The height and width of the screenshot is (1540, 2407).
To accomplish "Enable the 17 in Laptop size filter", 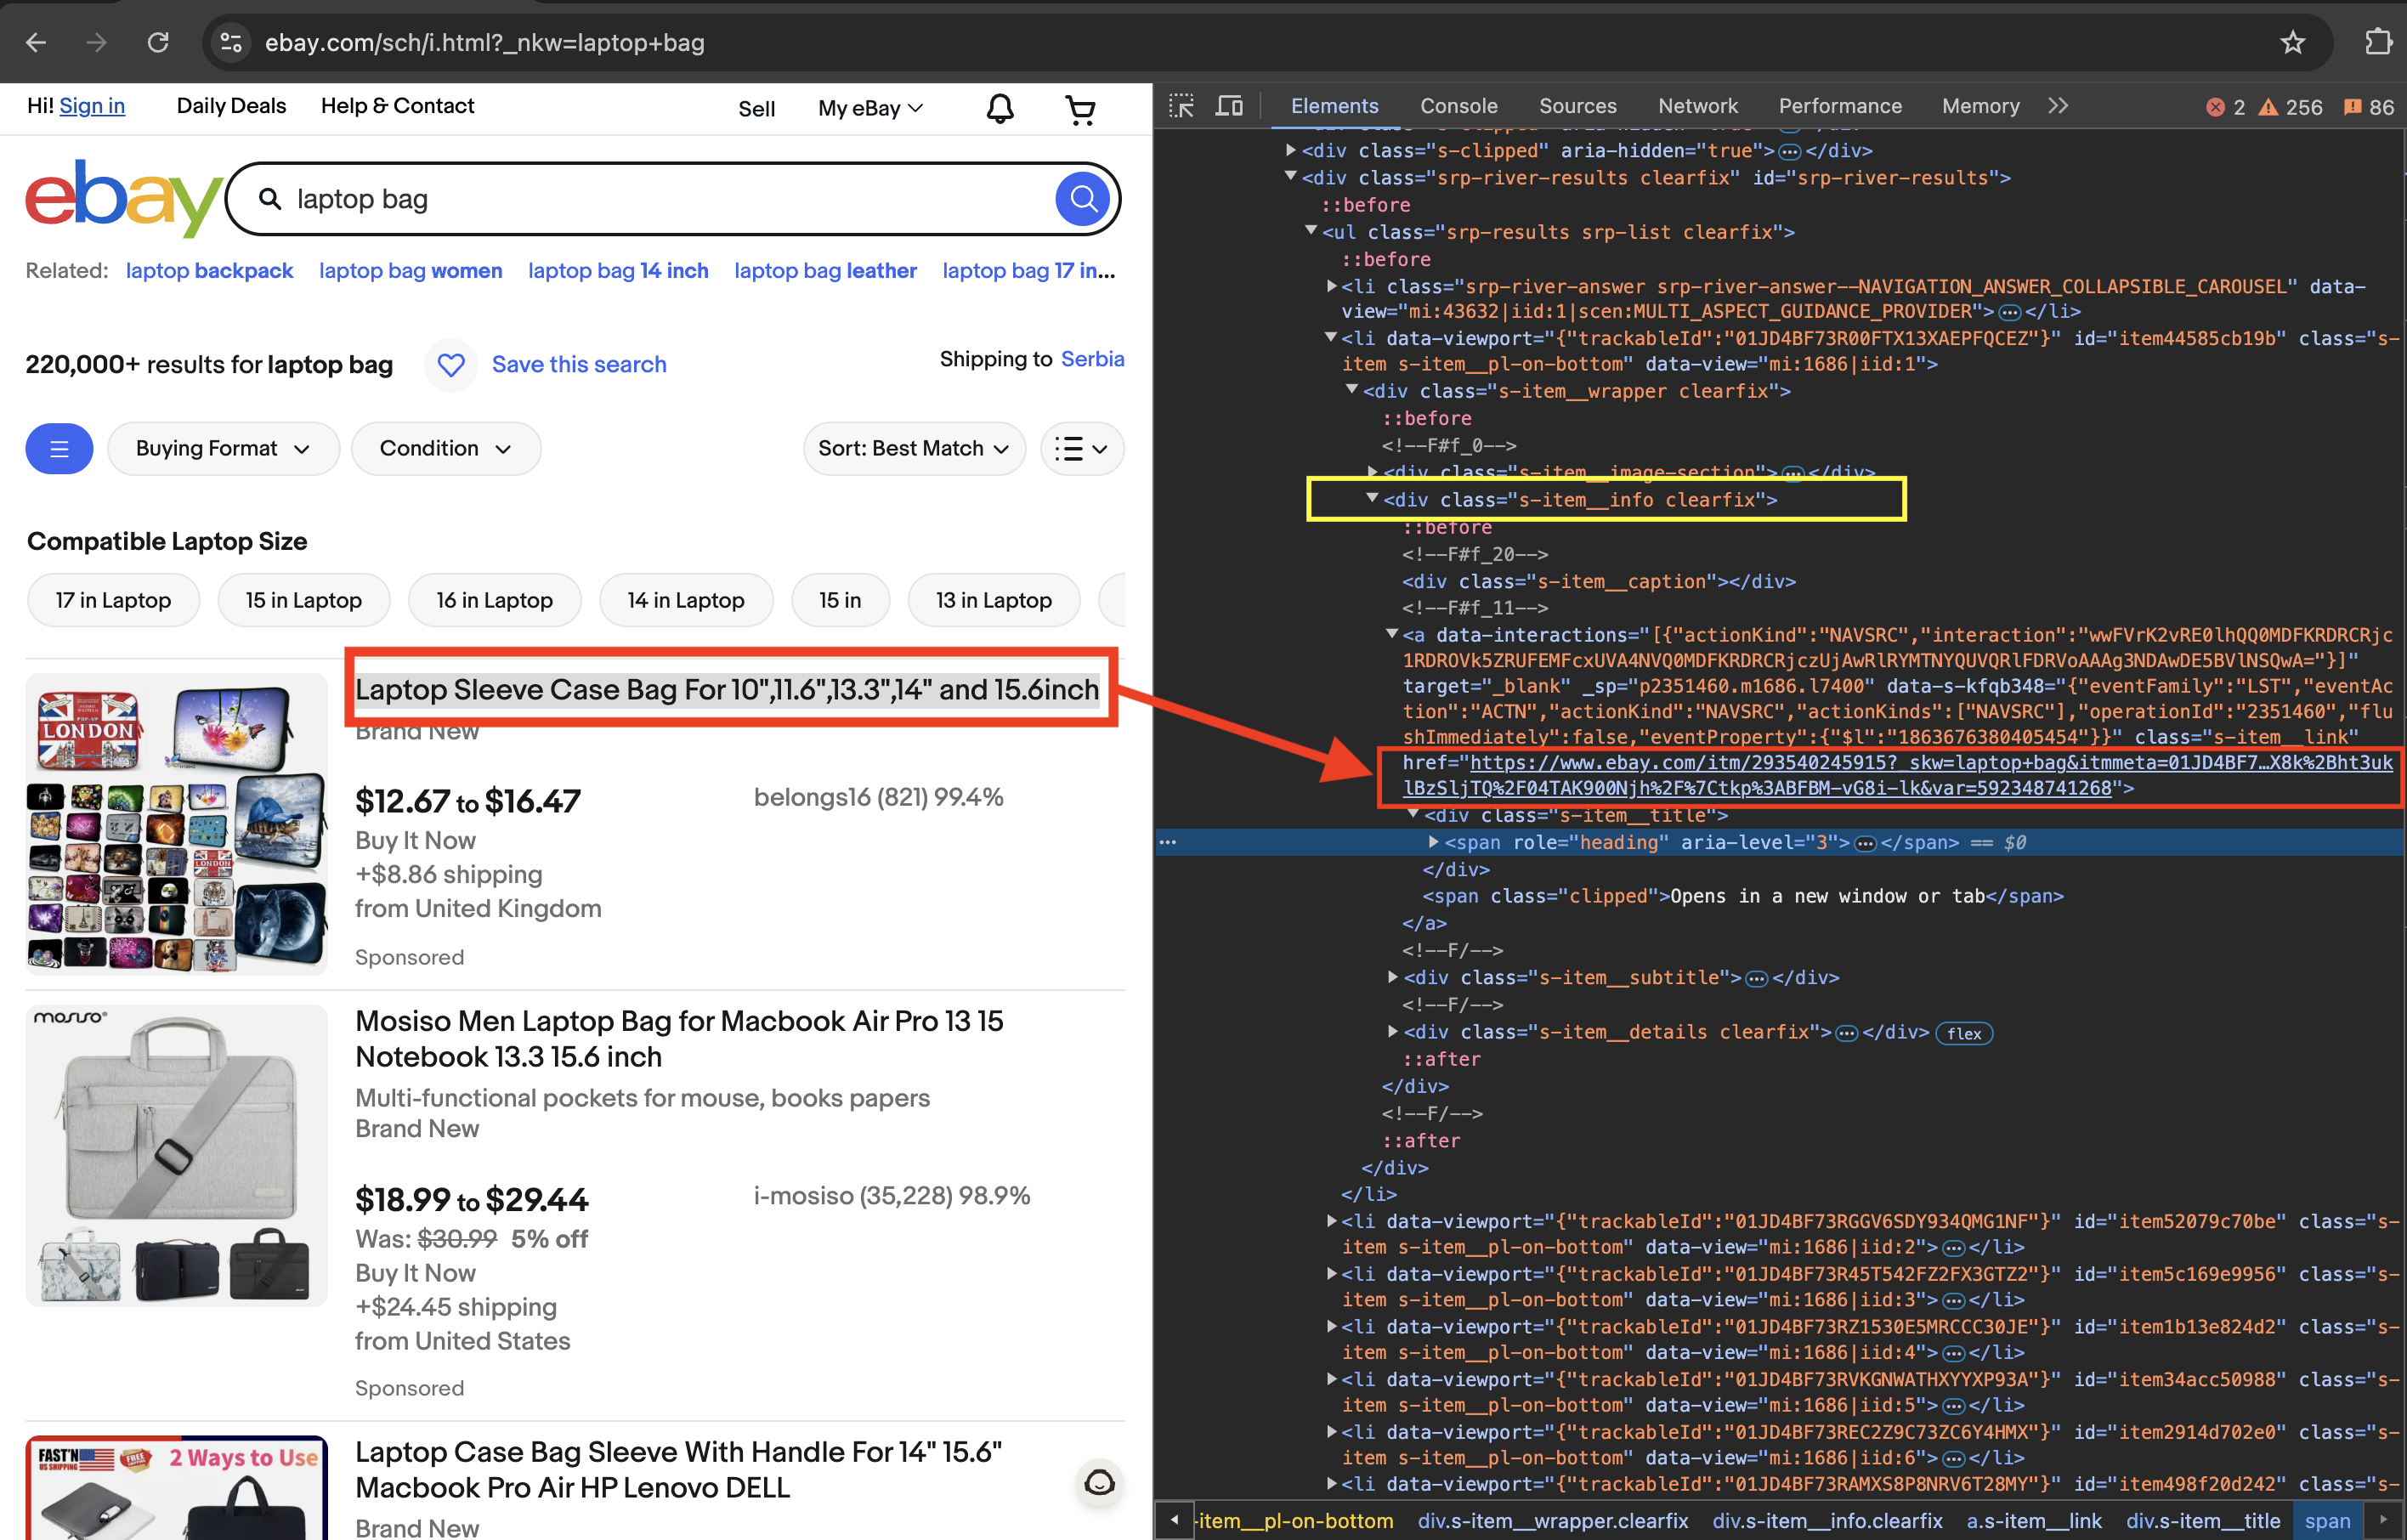I will tap(113, 599).
